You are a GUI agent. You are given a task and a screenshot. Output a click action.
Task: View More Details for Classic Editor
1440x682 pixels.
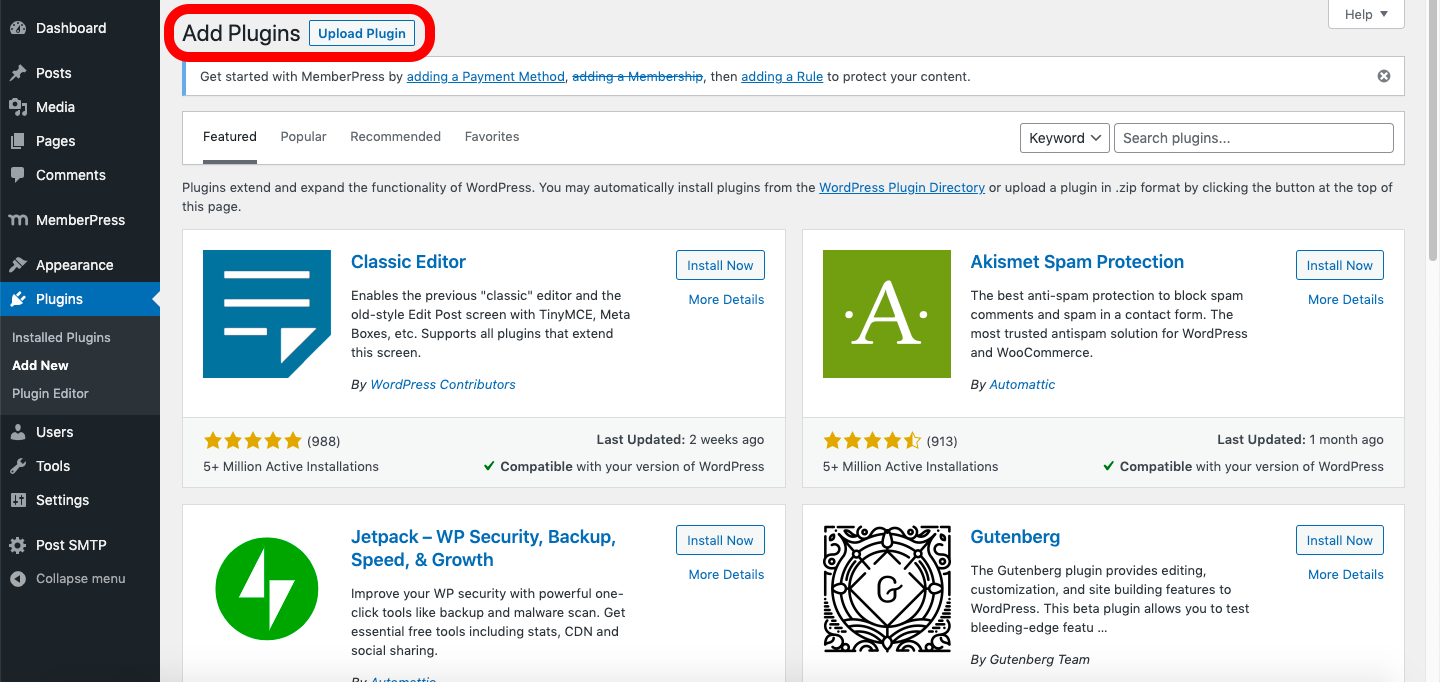[x=726, y=300]
